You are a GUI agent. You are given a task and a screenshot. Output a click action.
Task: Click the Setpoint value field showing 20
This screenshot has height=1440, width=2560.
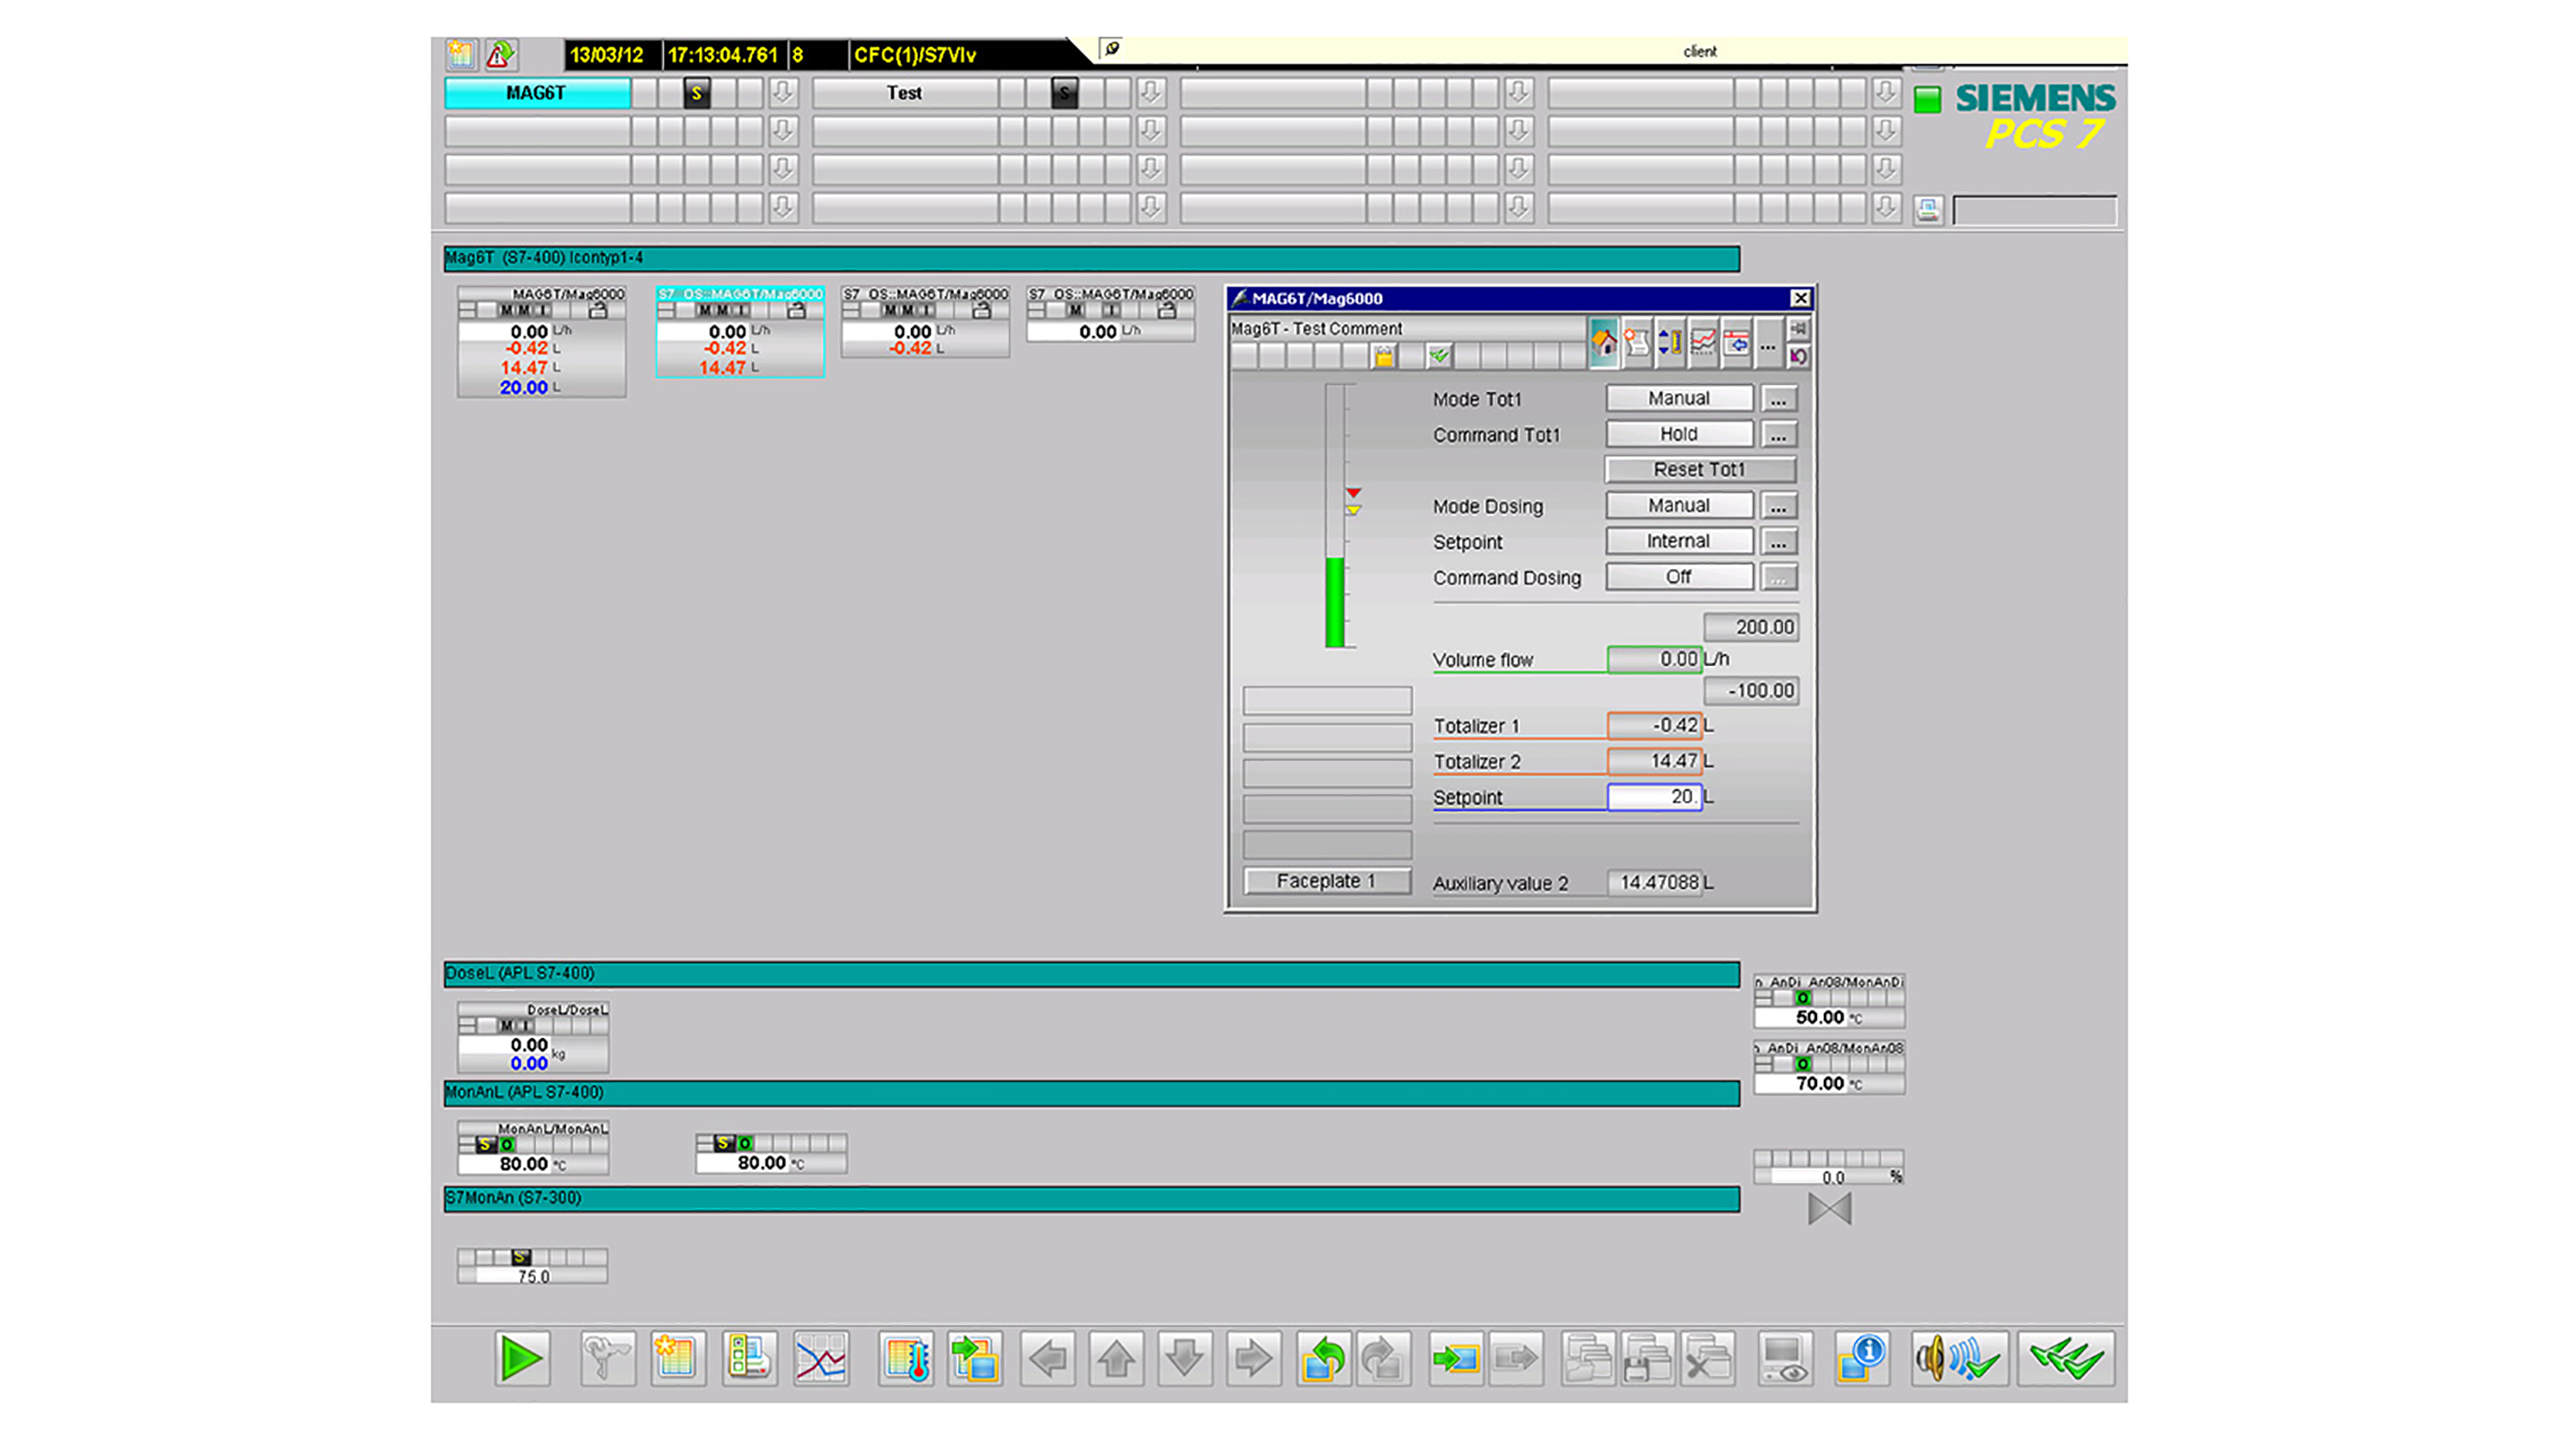coord(1653,797)
